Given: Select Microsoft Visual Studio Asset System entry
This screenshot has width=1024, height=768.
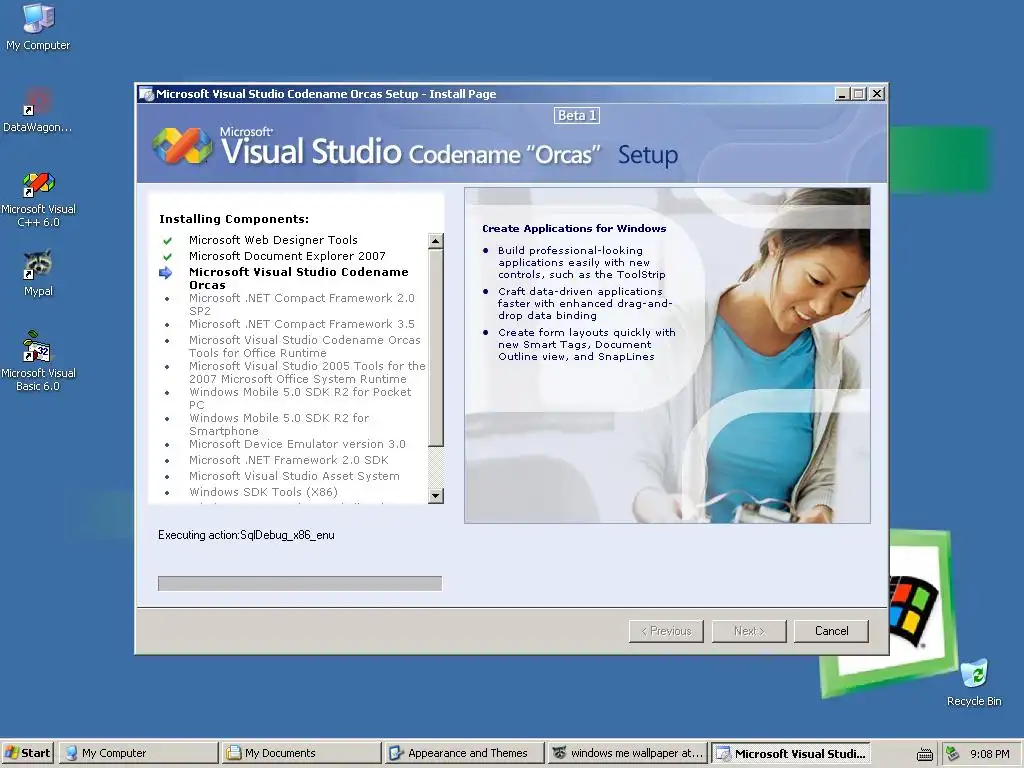Looking at the screenshot, I should tap(294, 476).
